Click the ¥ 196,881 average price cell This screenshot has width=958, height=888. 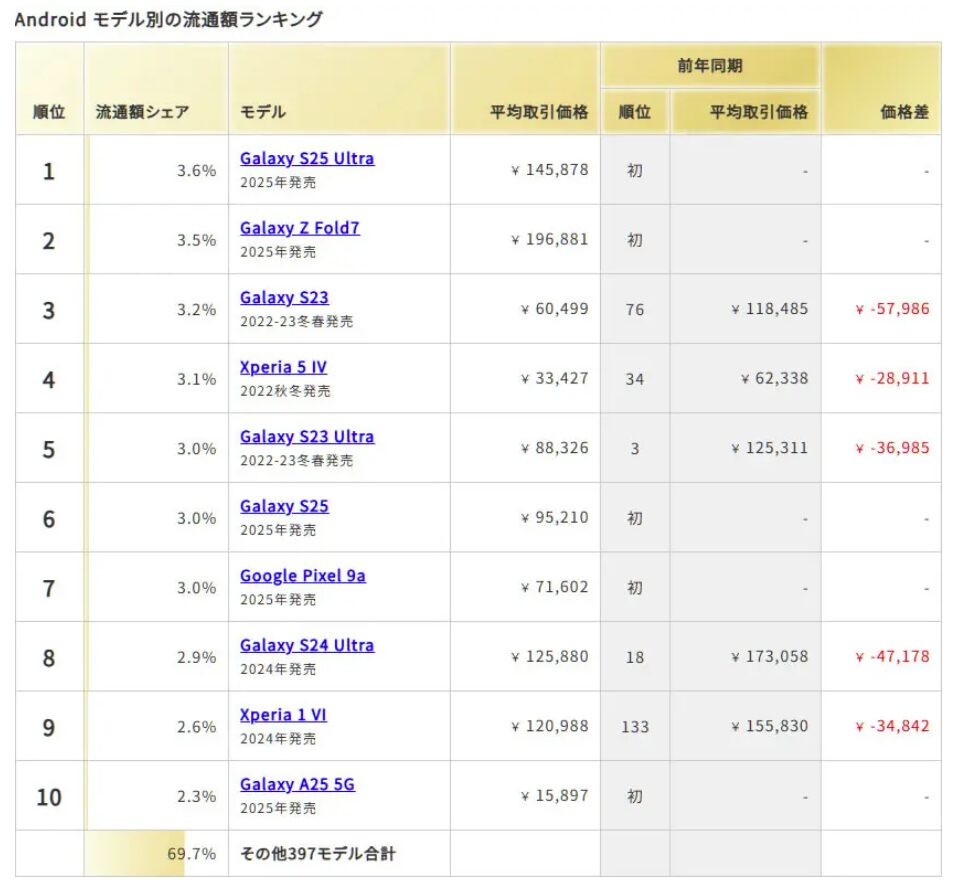[549, 239]
